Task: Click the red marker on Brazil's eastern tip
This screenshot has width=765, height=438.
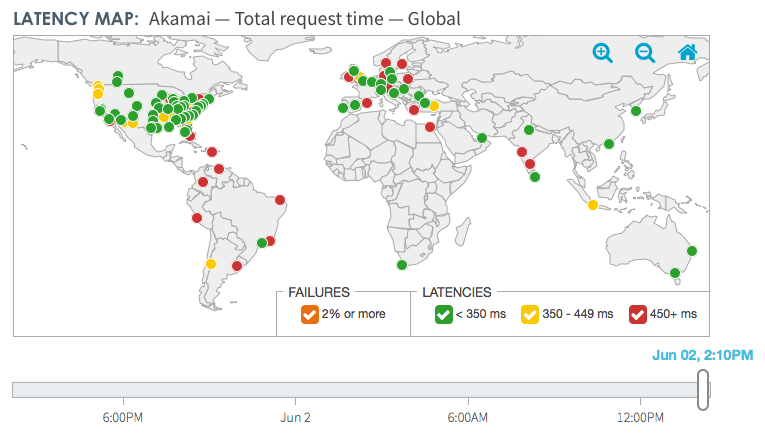Action: pyautogui.click(x=280, y=199)
